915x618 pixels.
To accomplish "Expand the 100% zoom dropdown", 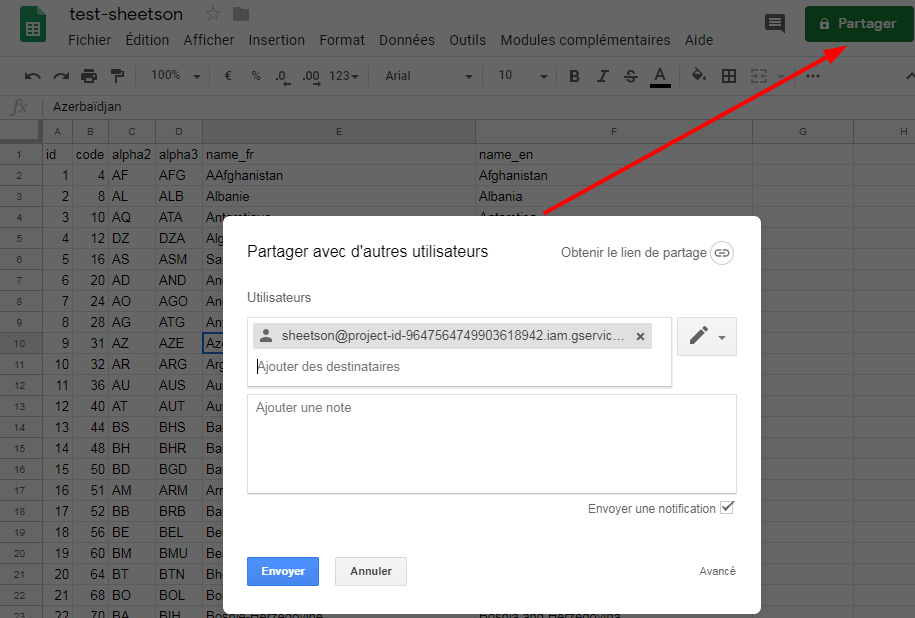I will coord(175,76).
